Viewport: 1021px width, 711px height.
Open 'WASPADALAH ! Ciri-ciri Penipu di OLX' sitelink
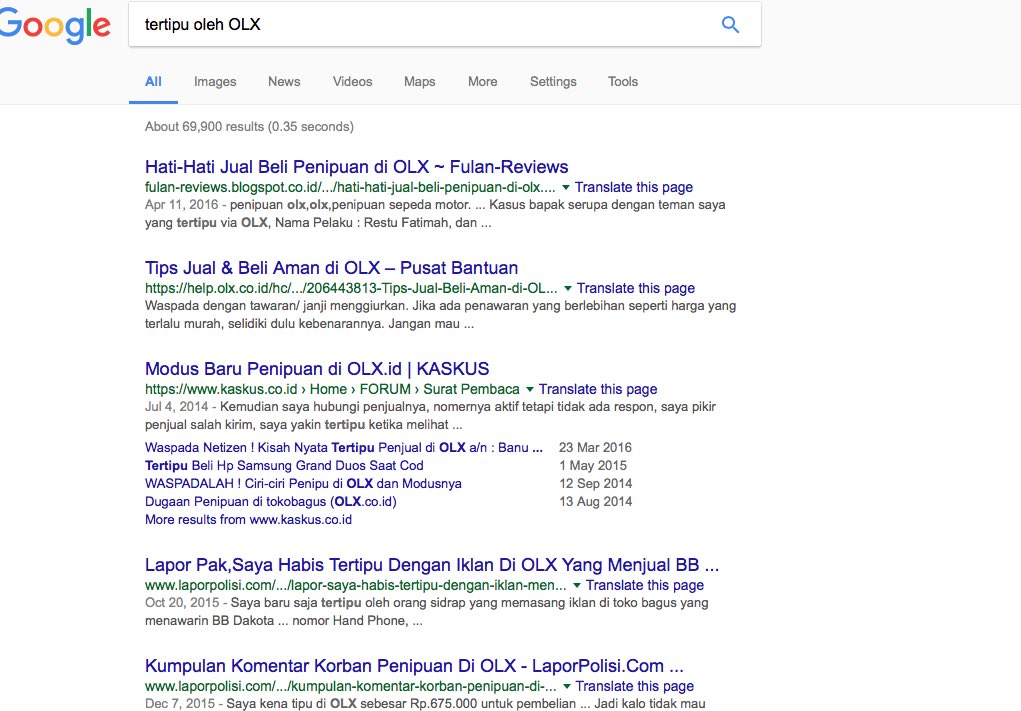303,484
